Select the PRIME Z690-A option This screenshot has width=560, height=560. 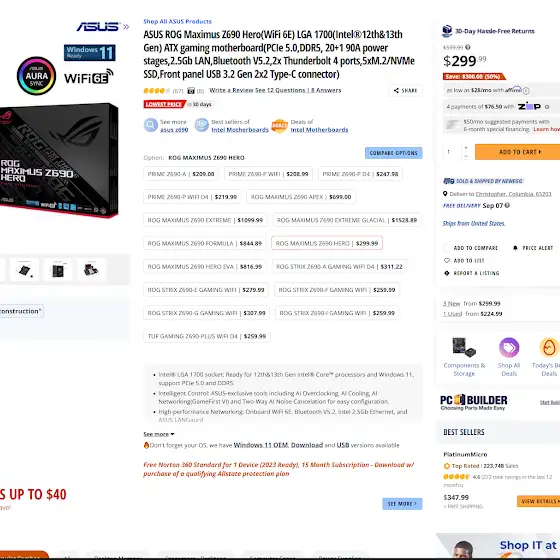coord(181,174)
